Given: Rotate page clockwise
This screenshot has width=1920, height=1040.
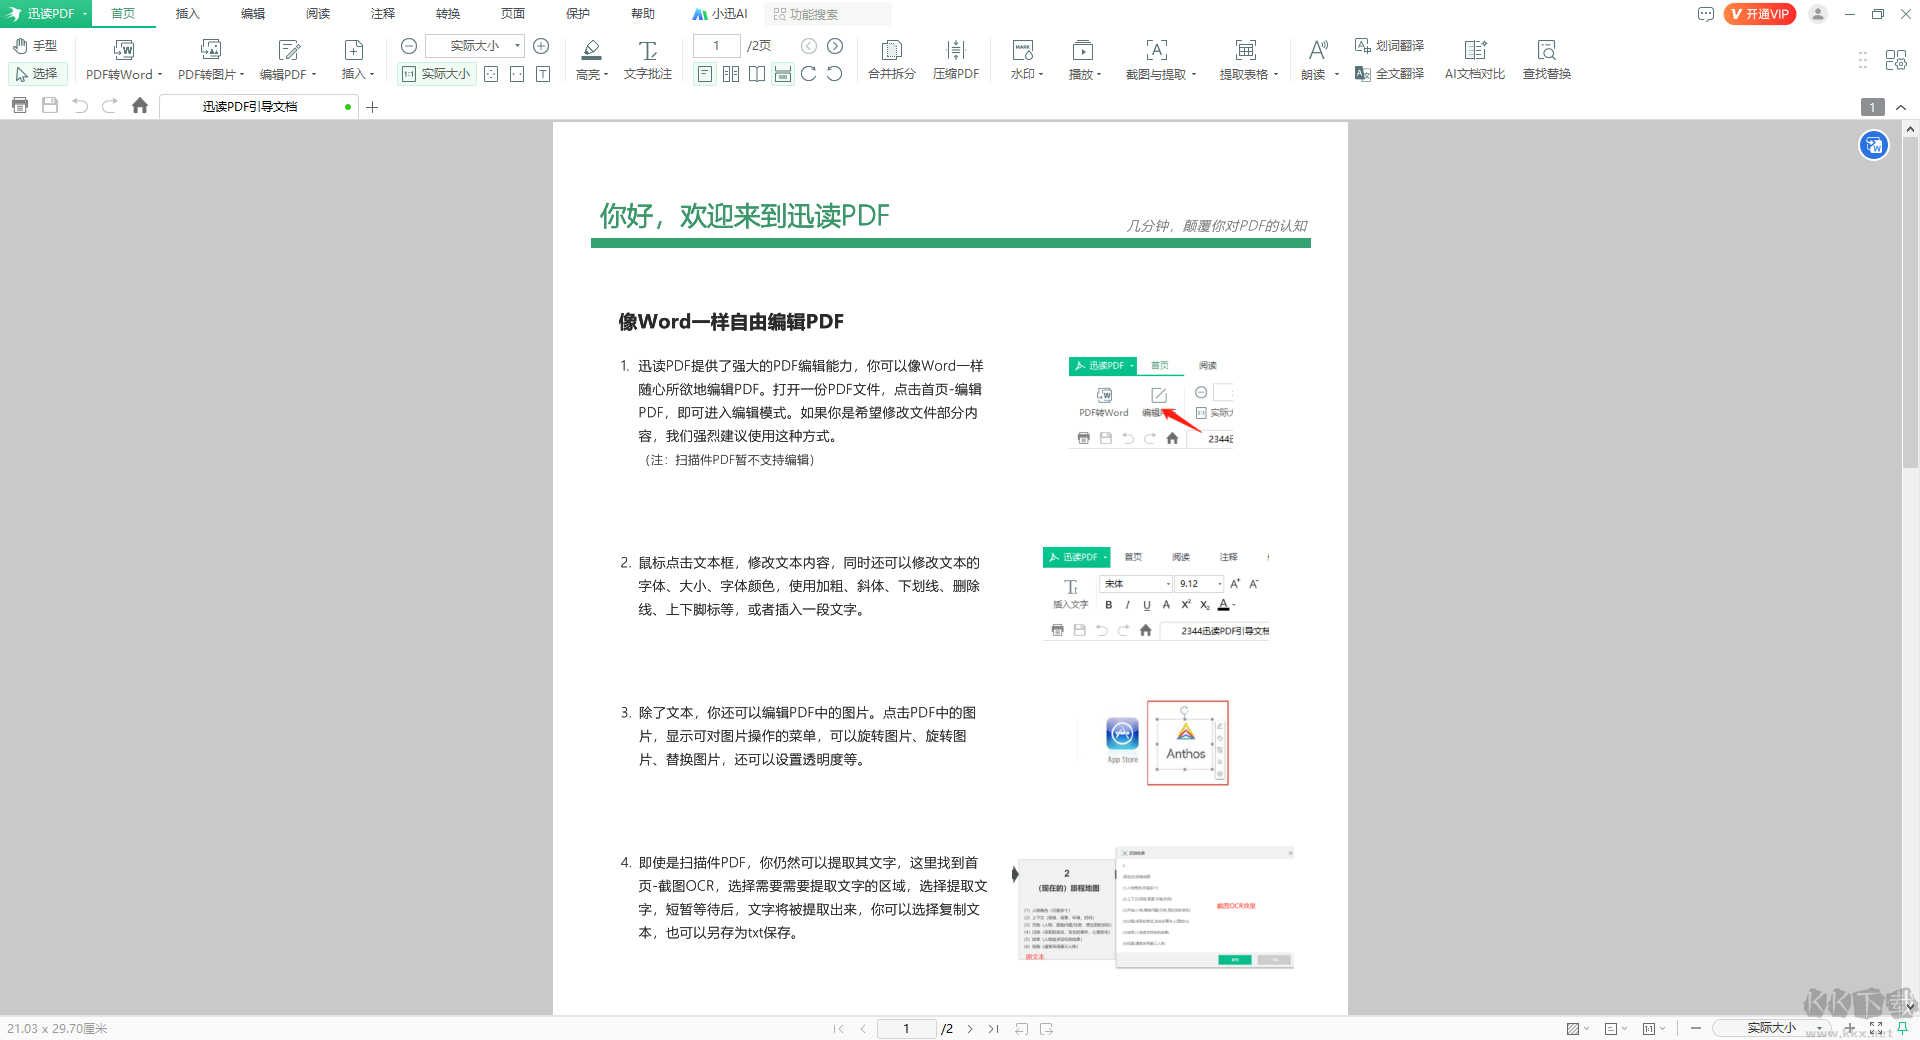Looking at the screenshot, I should click(809, 74).
